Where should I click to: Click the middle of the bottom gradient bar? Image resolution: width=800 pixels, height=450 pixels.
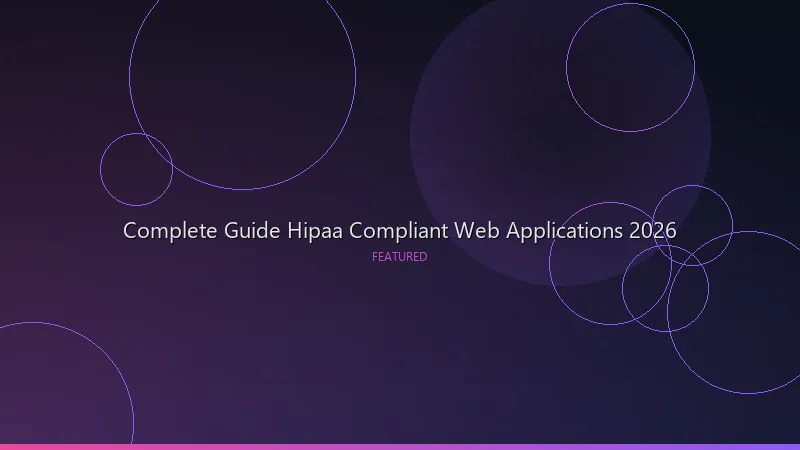400,446
